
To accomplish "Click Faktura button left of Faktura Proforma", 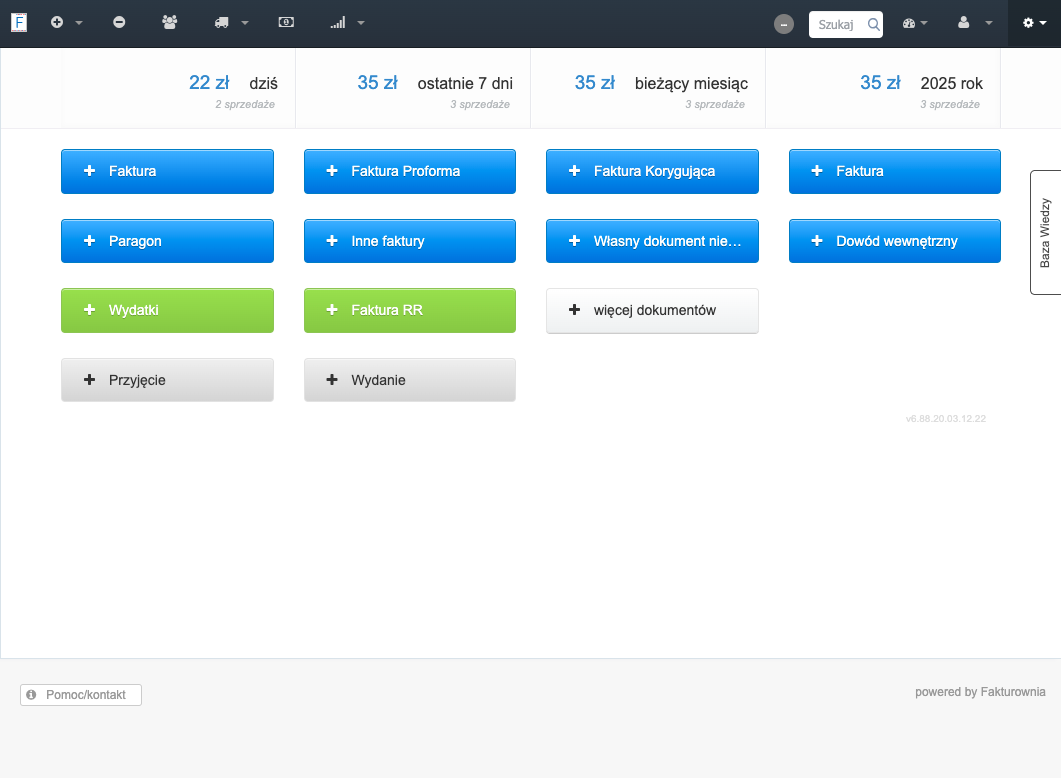I will click(167, 171).
